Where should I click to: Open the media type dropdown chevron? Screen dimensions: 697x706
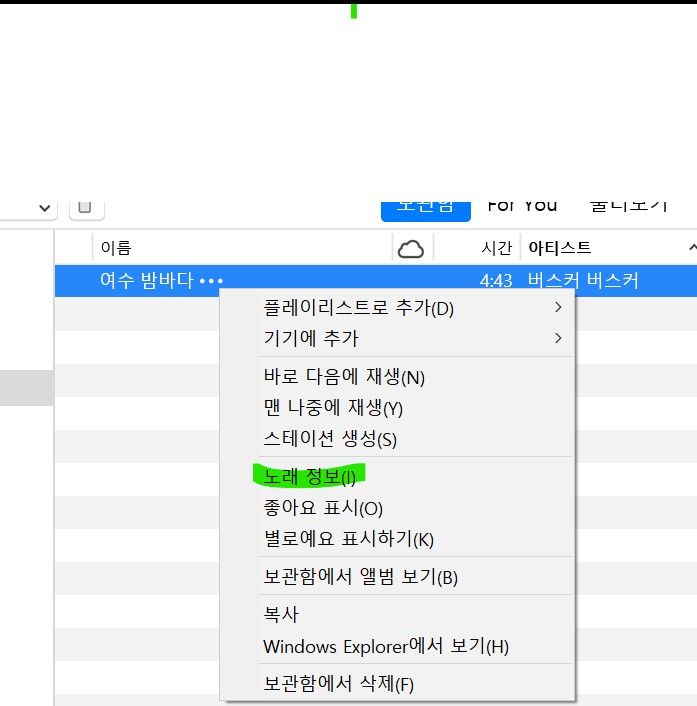(45, 208)
